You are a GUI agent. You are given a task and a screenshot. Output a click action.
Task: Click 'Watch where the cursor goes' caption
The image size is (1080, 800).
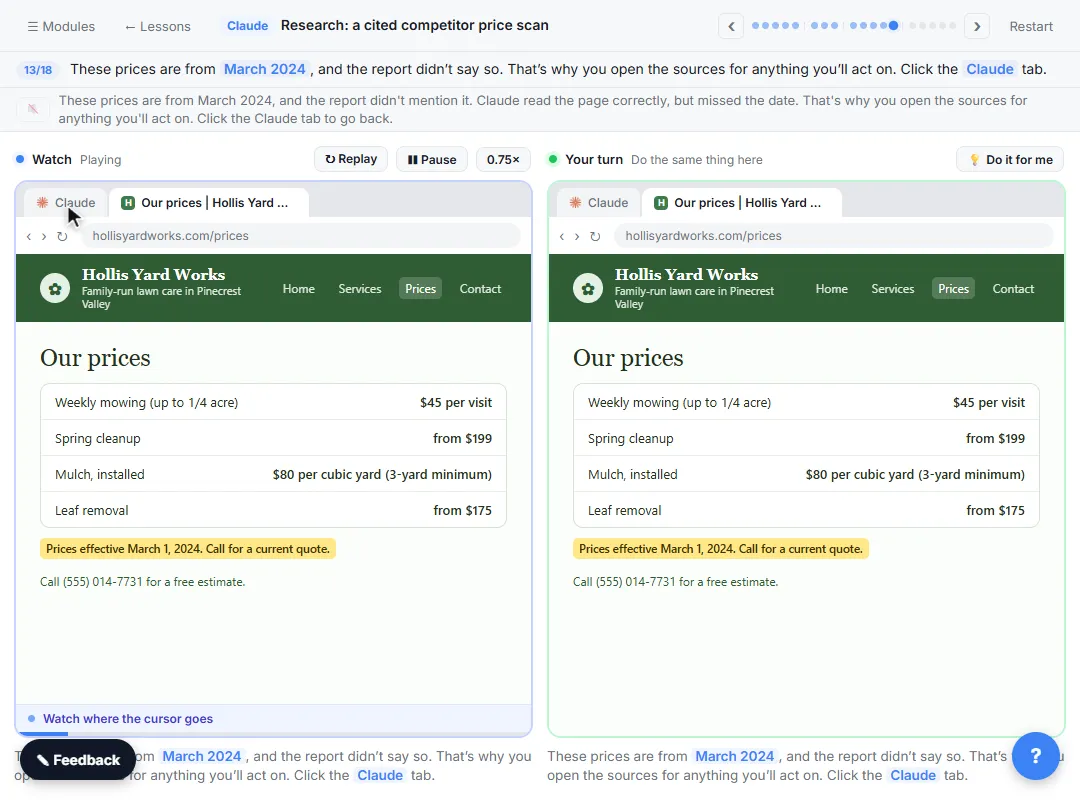pos(128,719)
